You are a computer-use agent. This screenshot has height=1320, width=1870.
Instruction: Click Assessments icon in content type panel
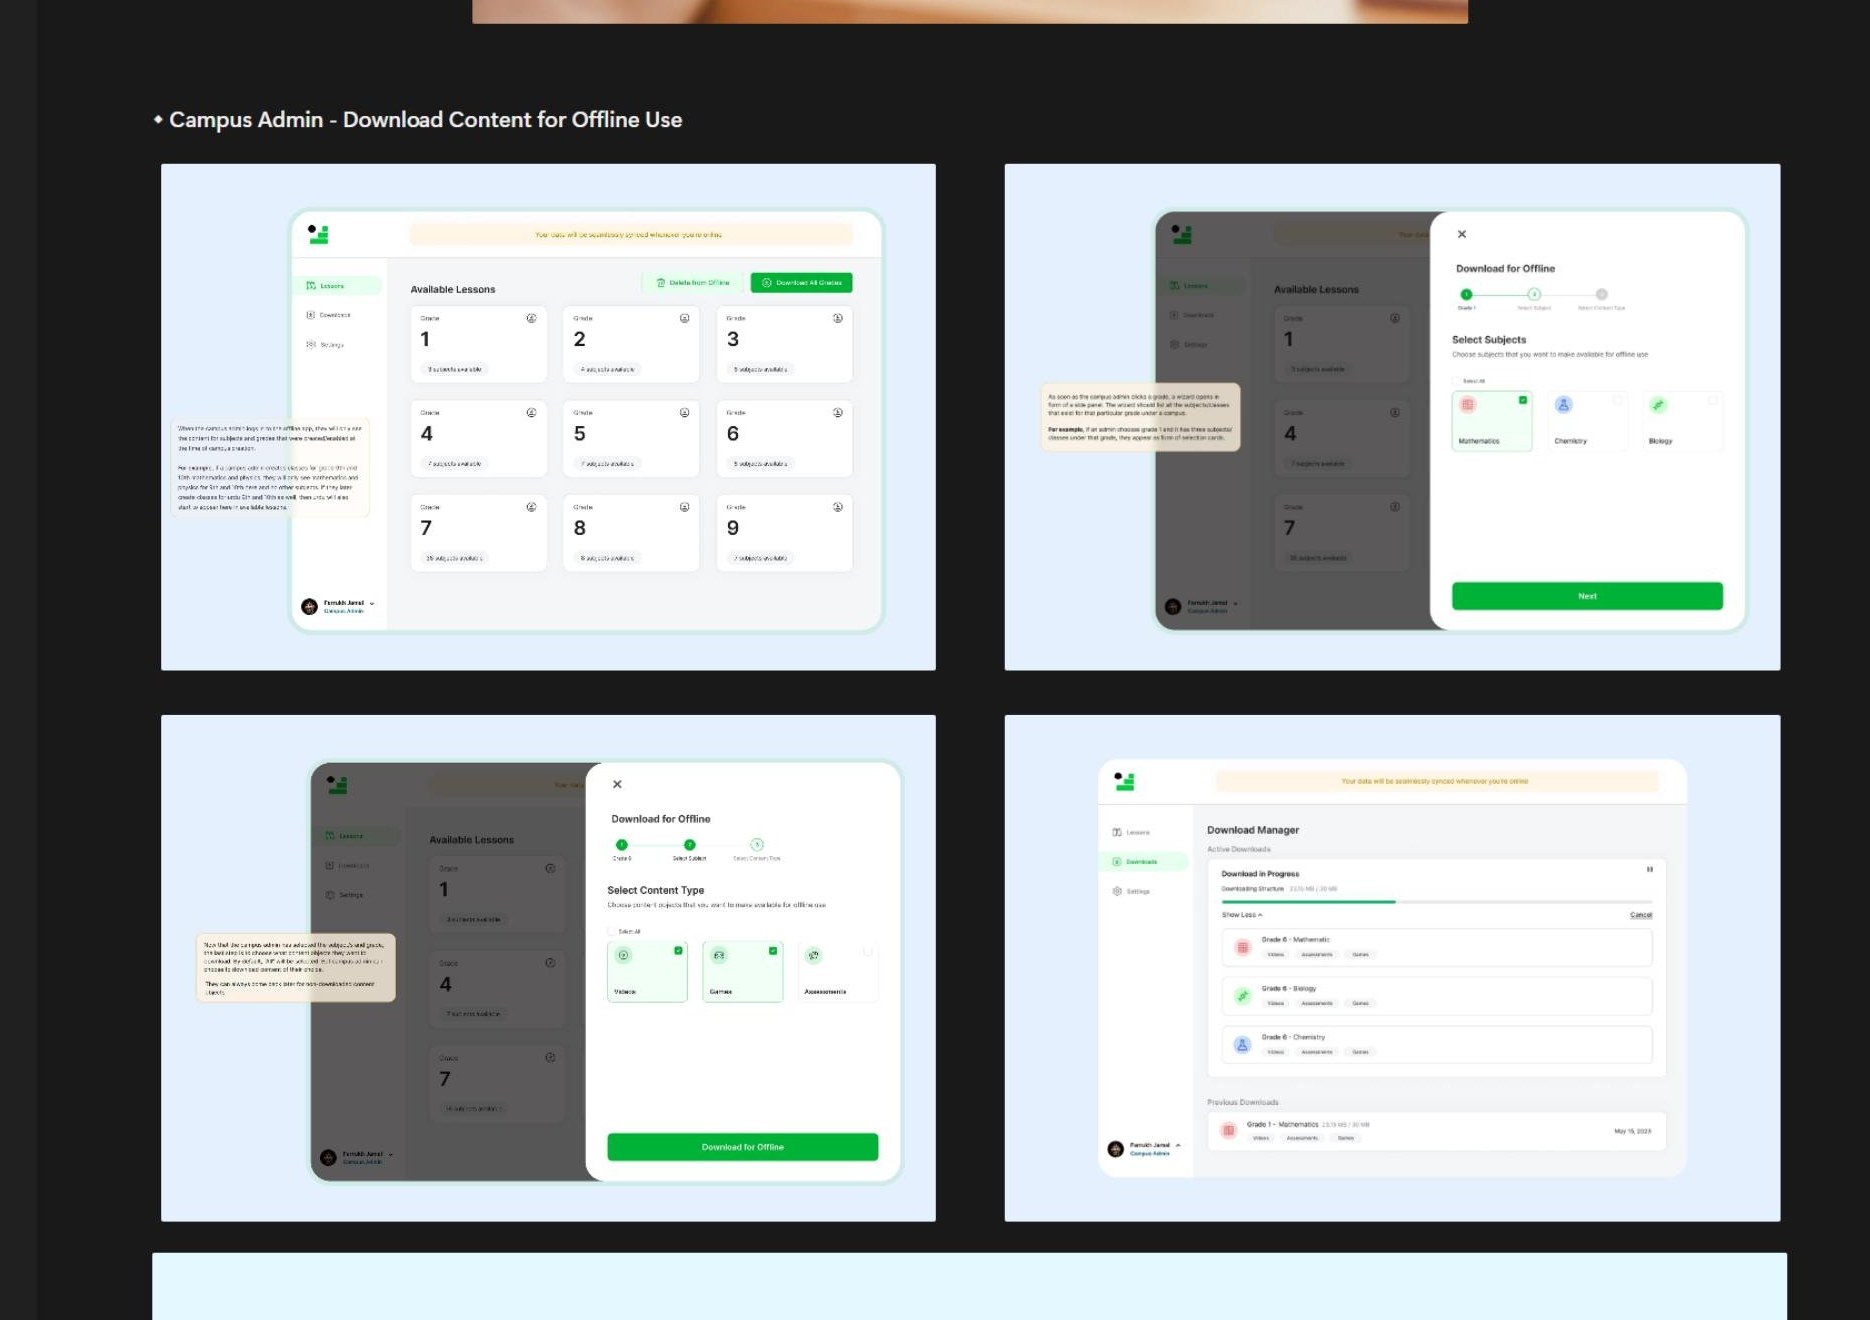814,955
